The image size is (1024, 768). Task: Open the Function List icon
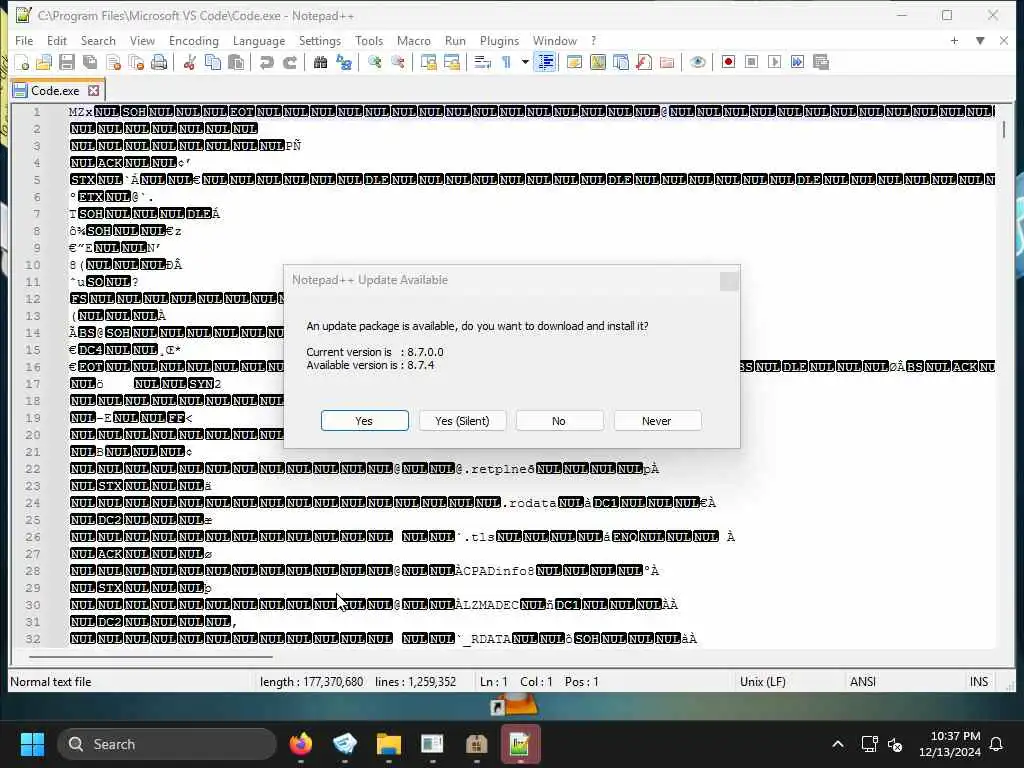point(644,63)
